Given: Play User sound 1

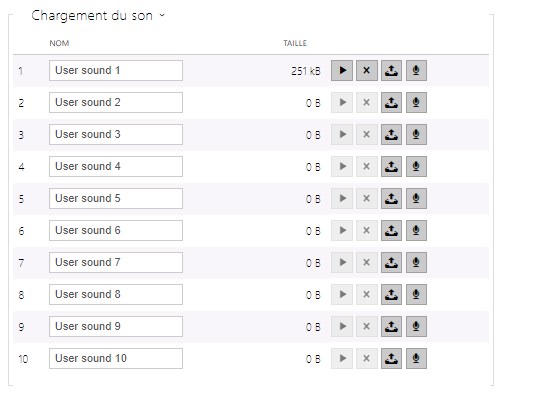Looking at the screenshot, I should pyautogui.click(x=342, y=71).
